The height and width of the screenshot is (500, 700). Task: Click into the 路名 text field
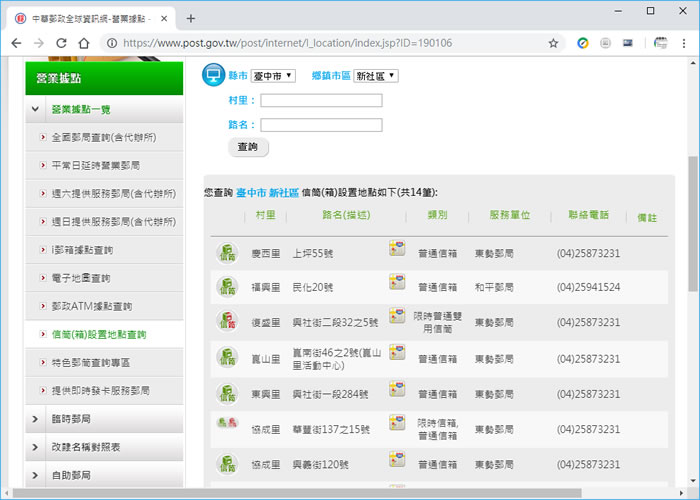click(x=321, y=125)
